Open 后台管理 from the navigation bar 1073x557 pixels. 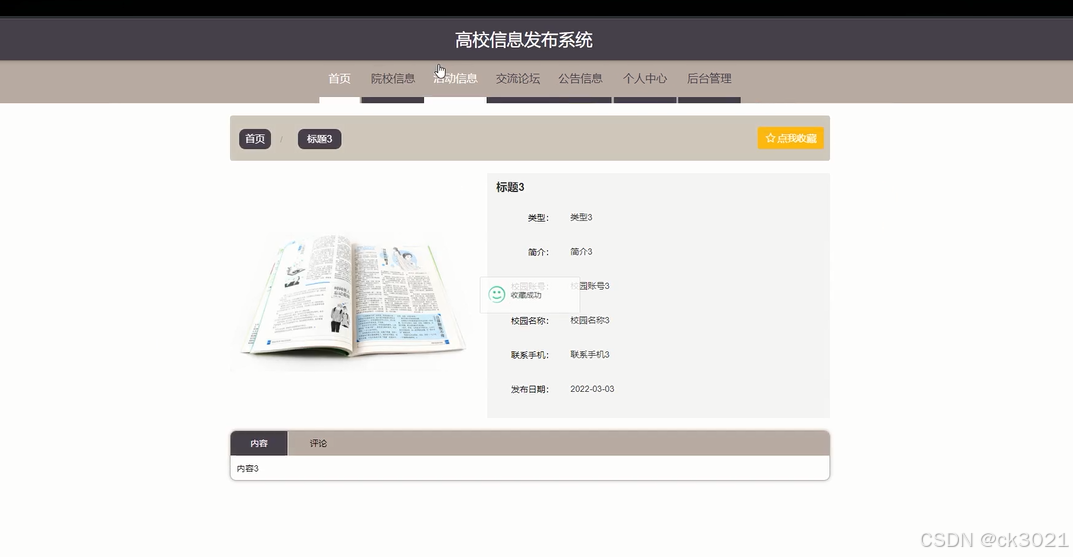pyautogui.click(x=709, y=79)
